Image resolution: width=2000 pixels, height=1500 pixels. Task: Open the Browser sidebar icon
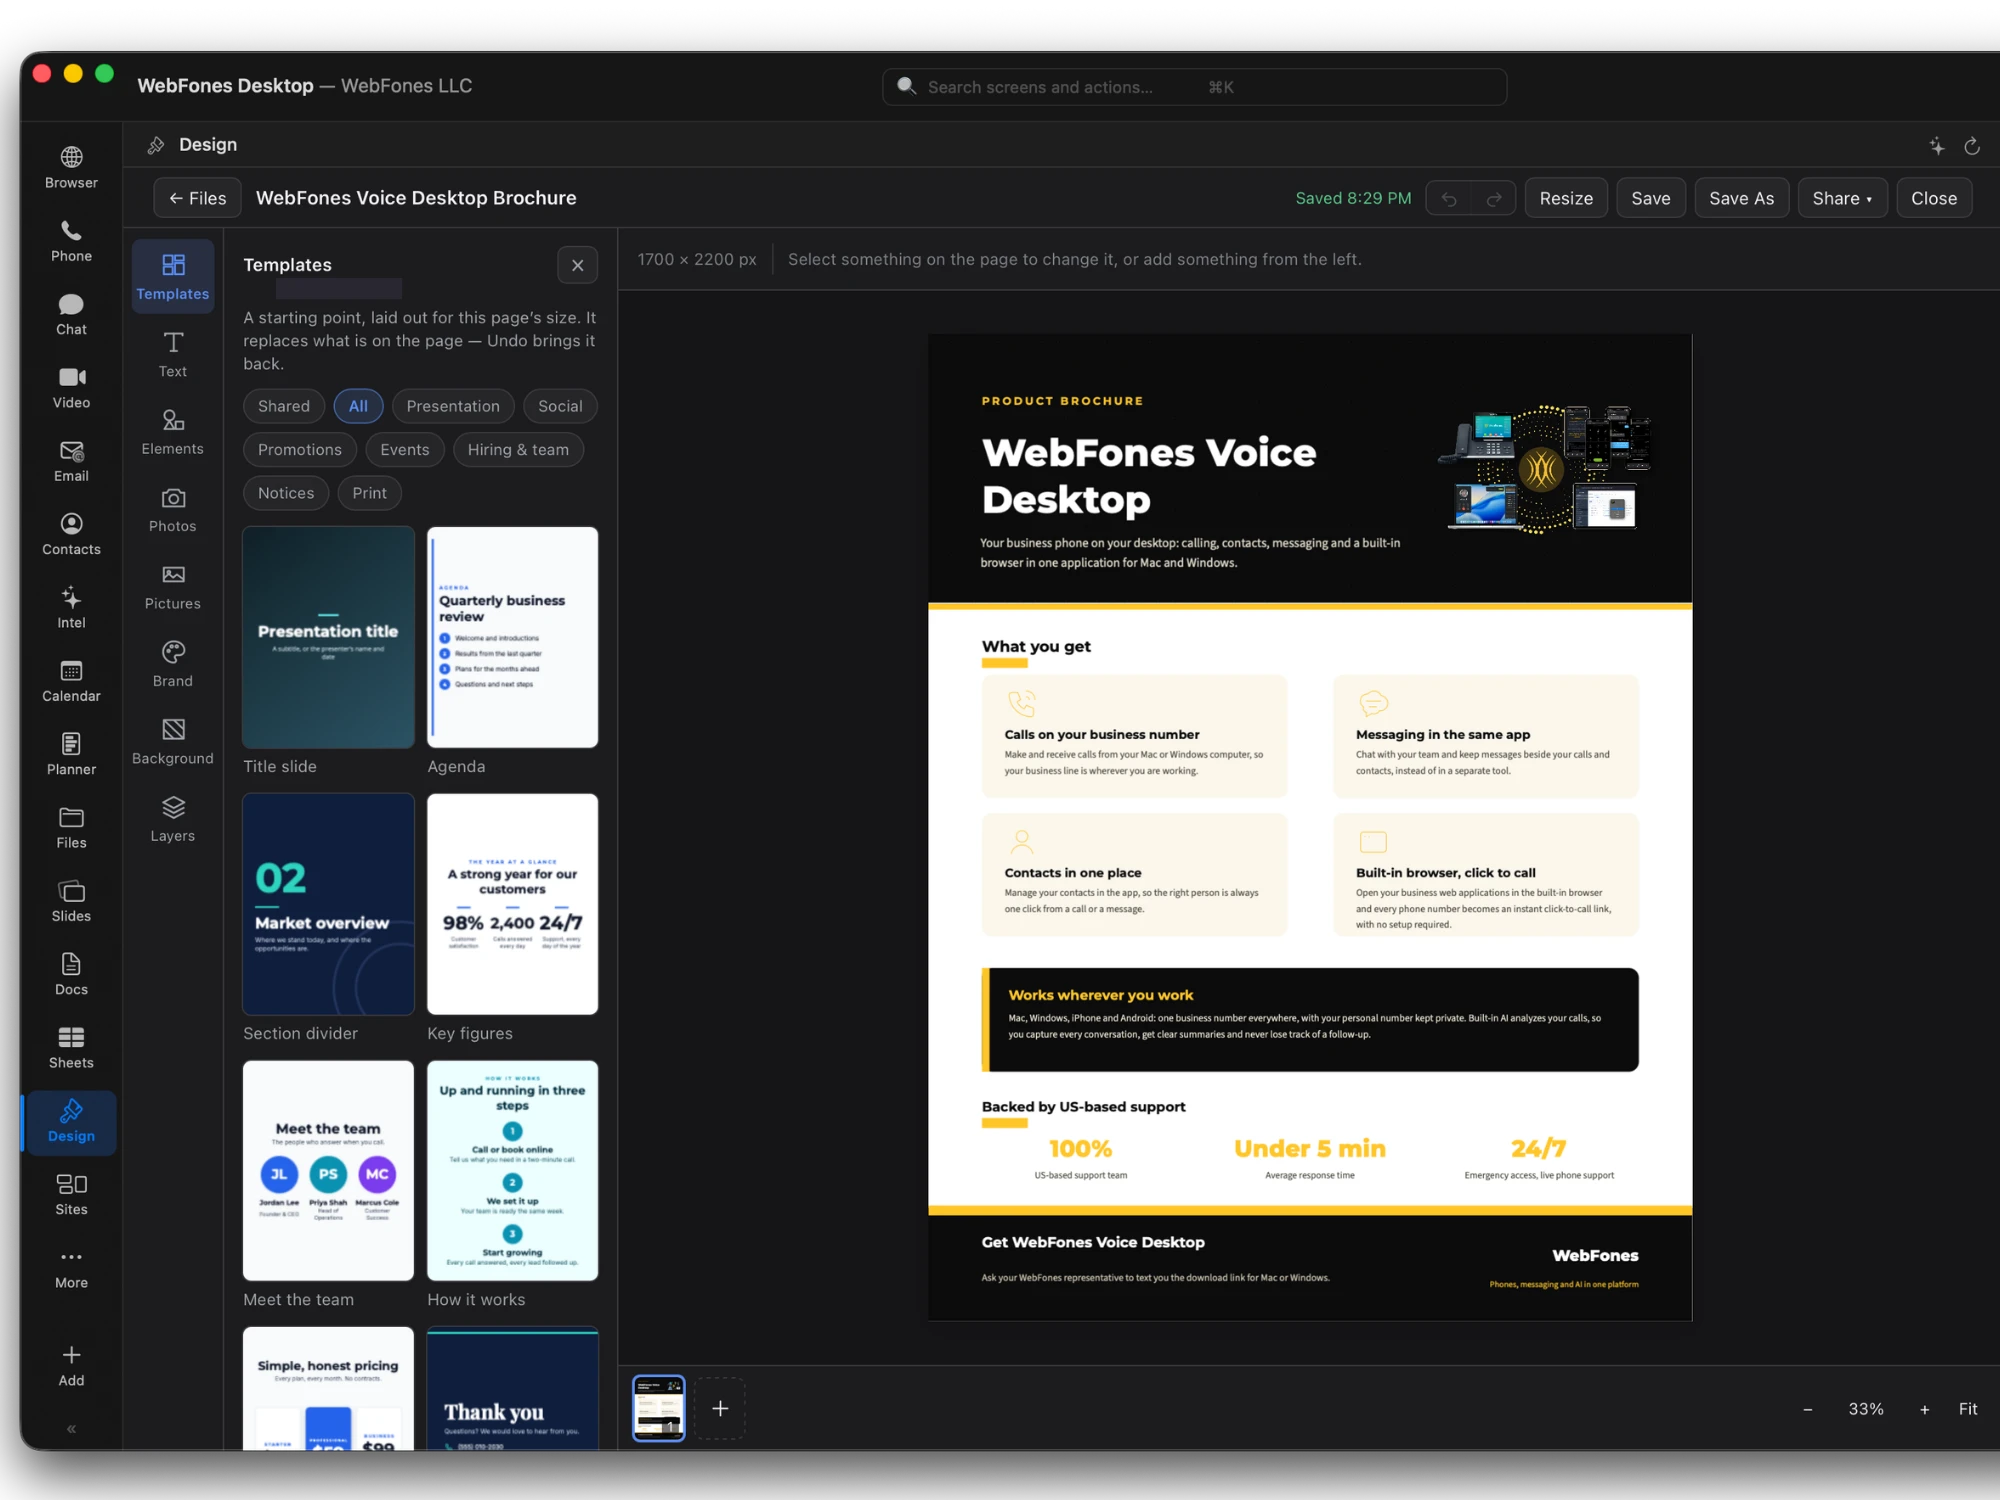tap(71, 168)
